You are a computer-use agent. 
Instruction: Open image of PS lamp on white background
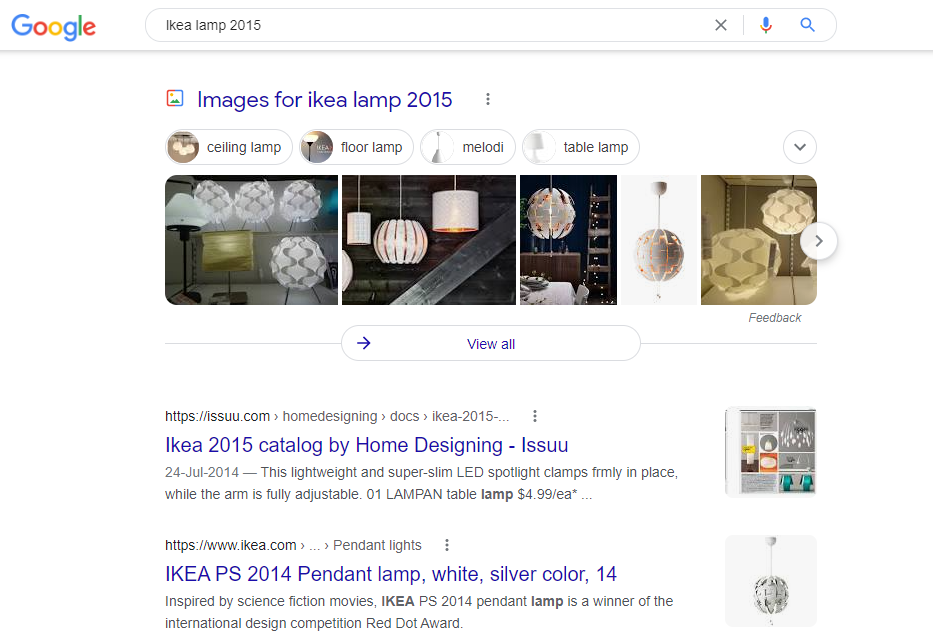tap(659, 240)
